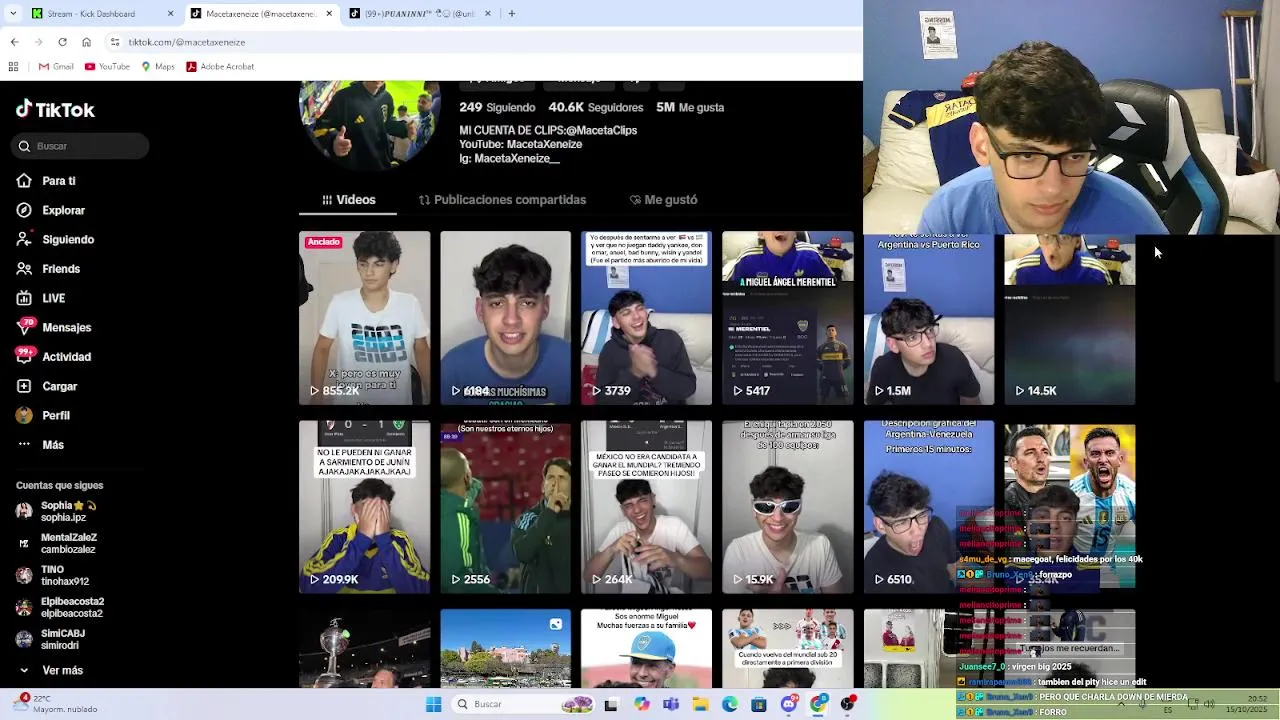
Task: Open File Explorer from the taskbar
Action: coord(700,704)
